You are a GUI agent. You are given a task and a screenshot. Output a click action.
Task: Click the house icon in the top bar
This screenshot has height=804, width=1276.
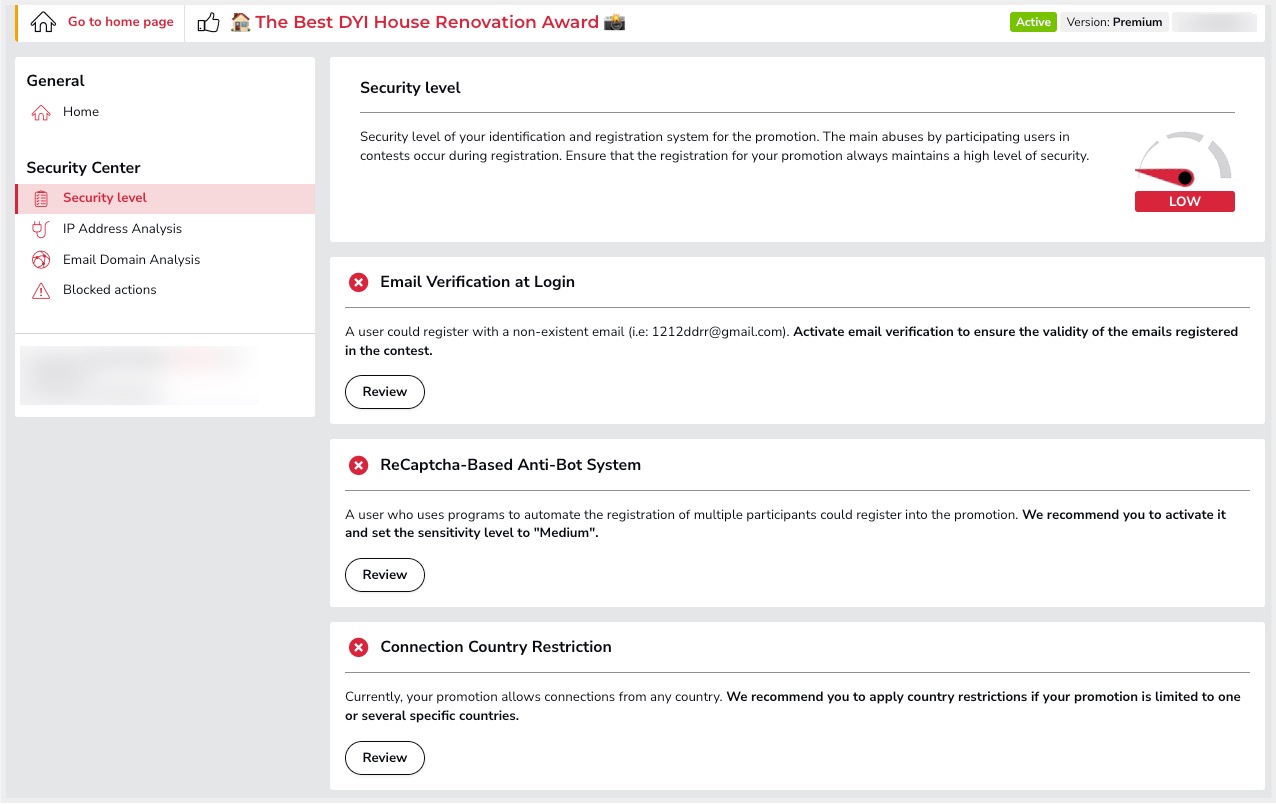tap(43, 22)
